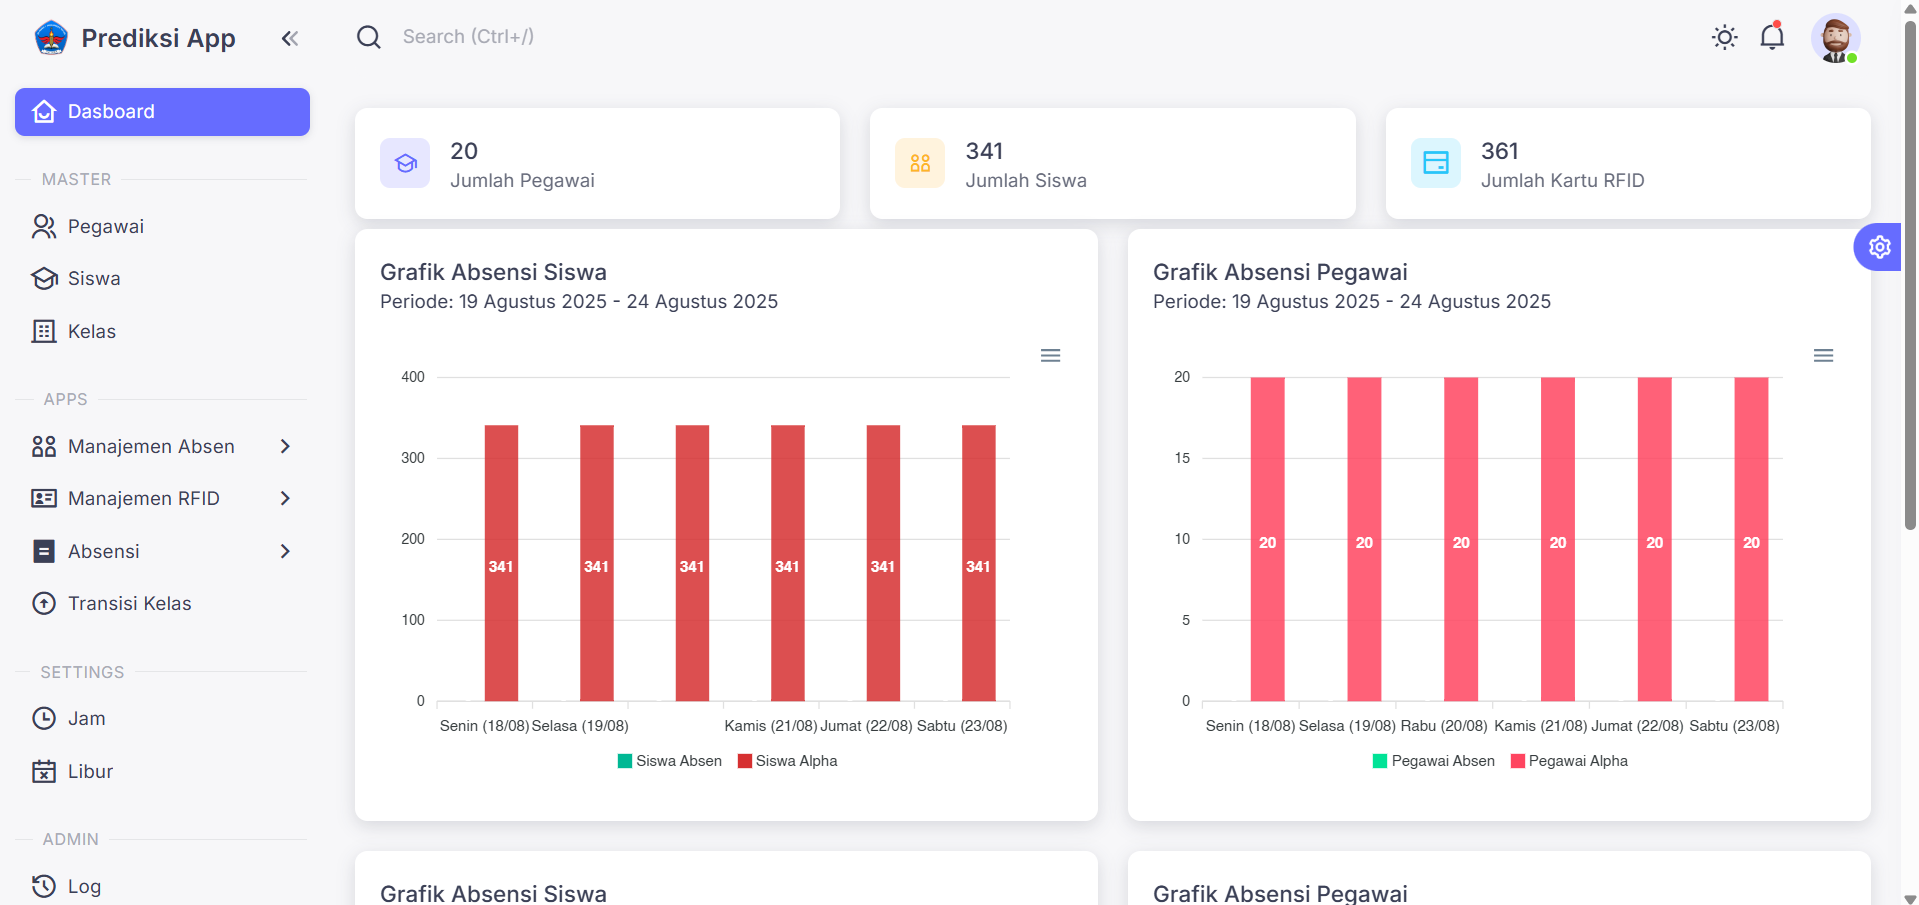This screenshot has height=905, width=1919.
Task: Open the Kelas menu item
Action: (162, 332)
